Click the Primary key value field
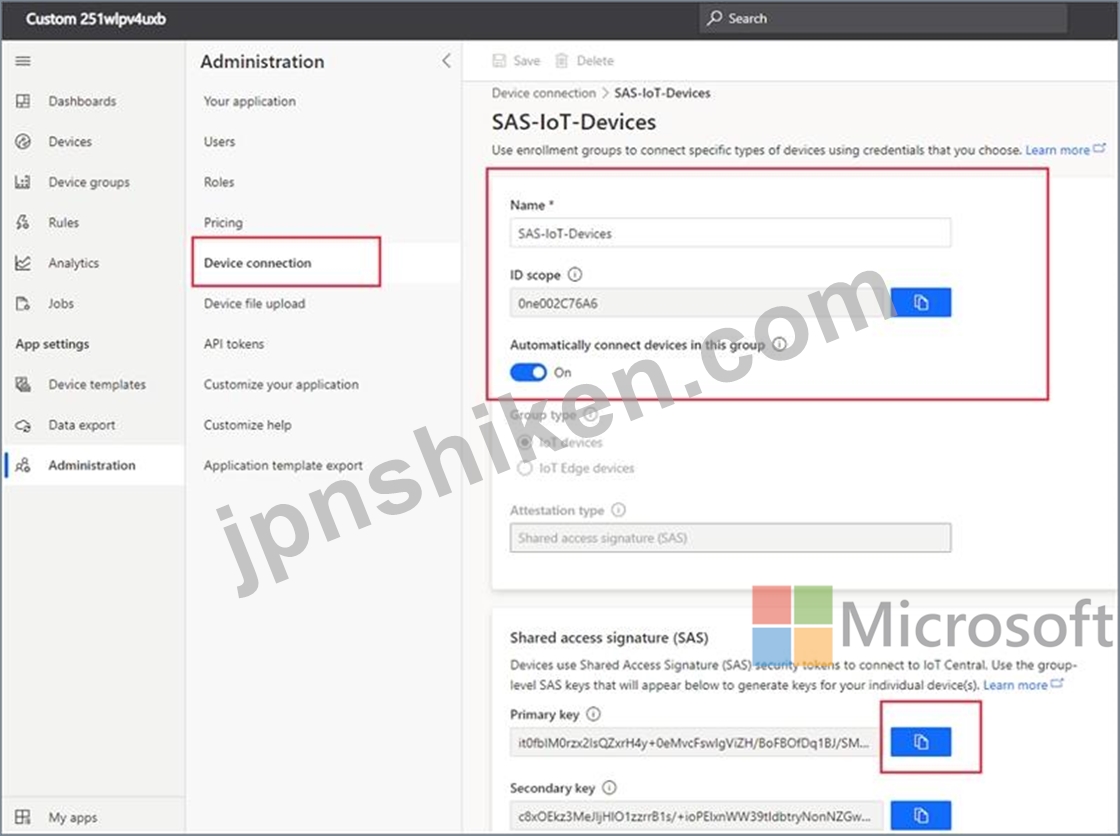This screenshot has height=836, width=1120. pyautogui.click(x=696, y=742)
